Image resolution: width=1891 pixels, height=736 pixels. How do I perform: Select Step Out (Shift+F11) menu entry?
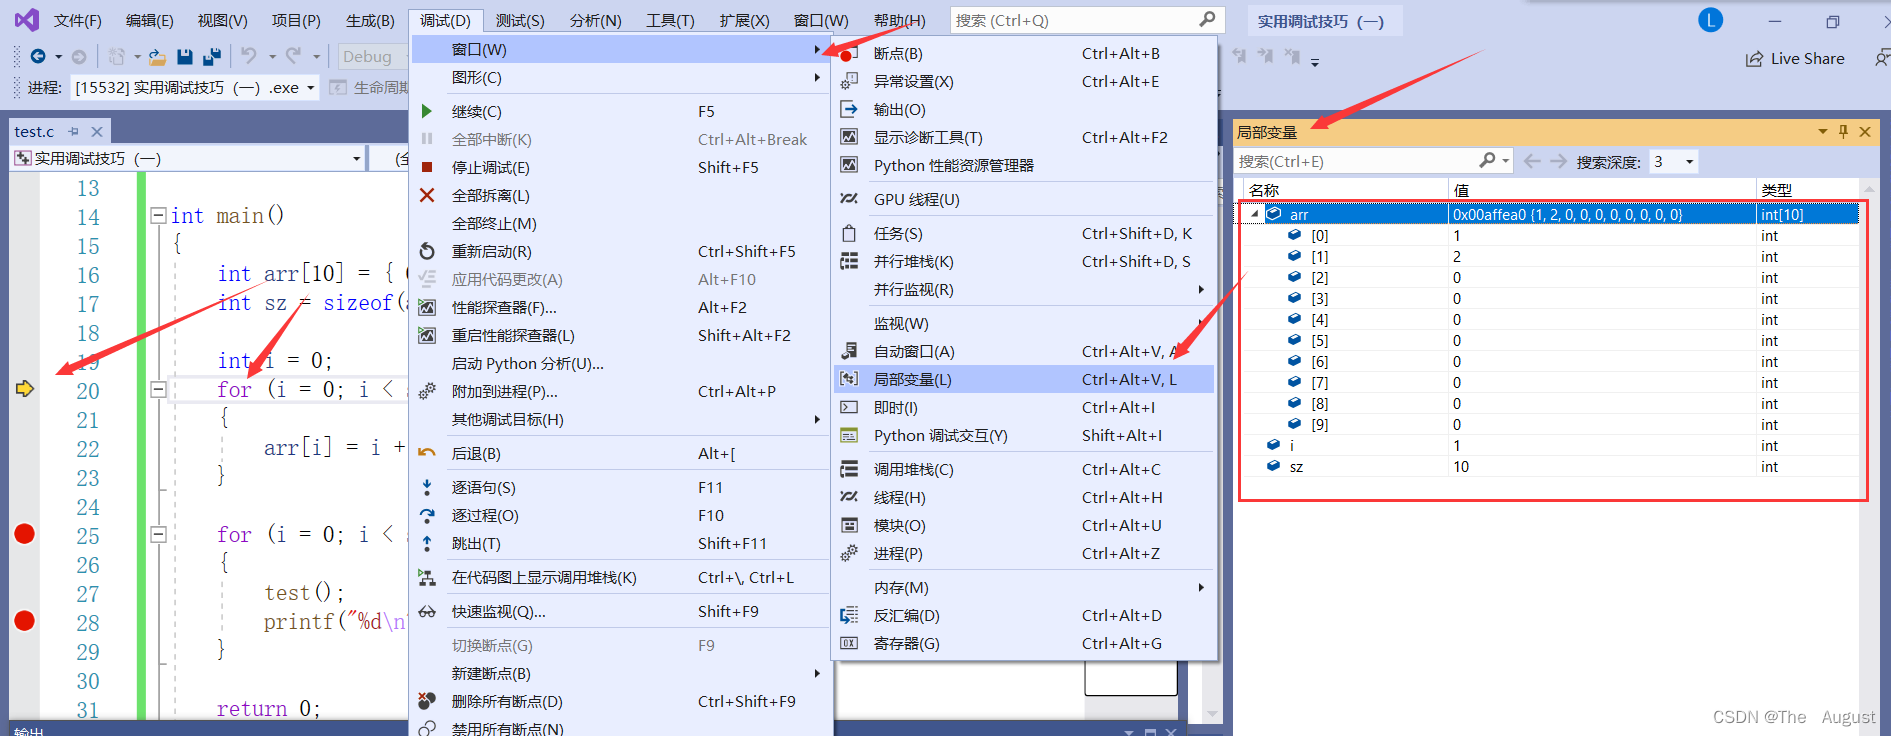coord(620,543)
